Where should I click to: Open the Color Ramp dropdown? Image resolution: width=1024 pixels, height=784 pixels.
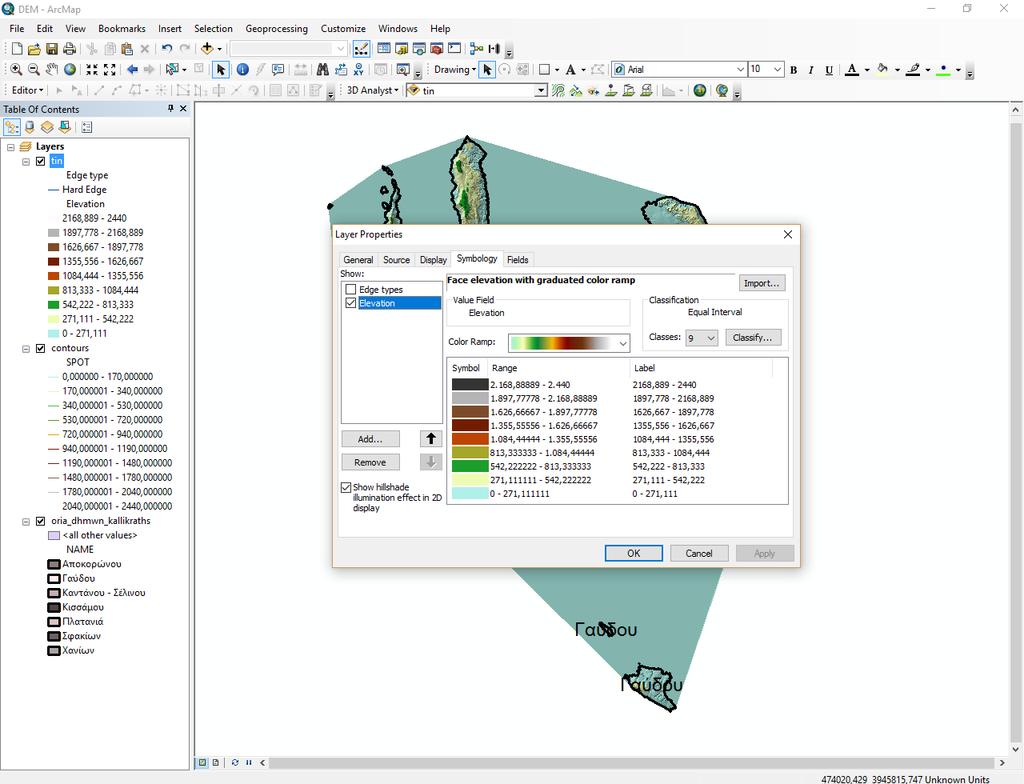click(x=623, y=342)
